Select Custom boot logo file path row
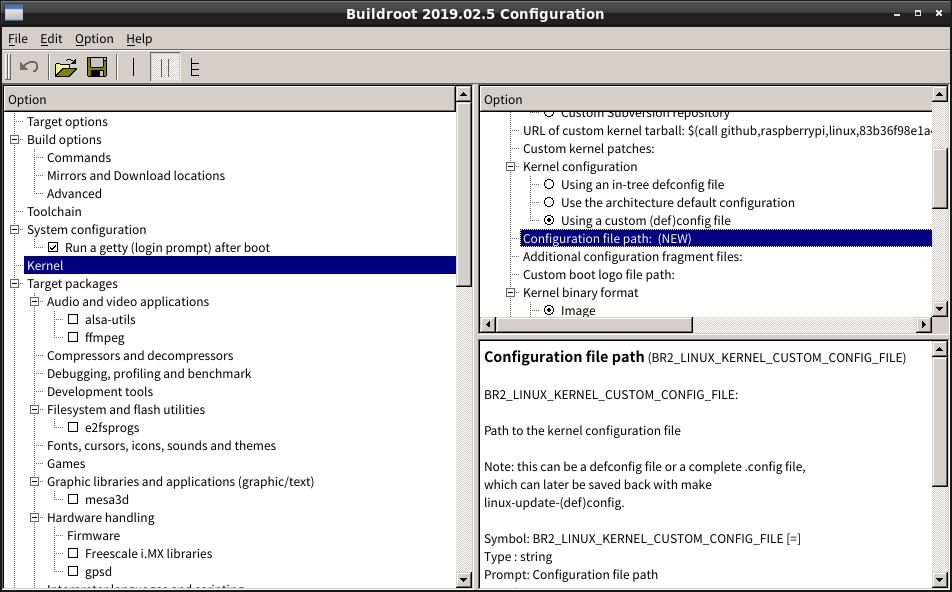Viewport: 952px width, 592px height. [599, 274]
